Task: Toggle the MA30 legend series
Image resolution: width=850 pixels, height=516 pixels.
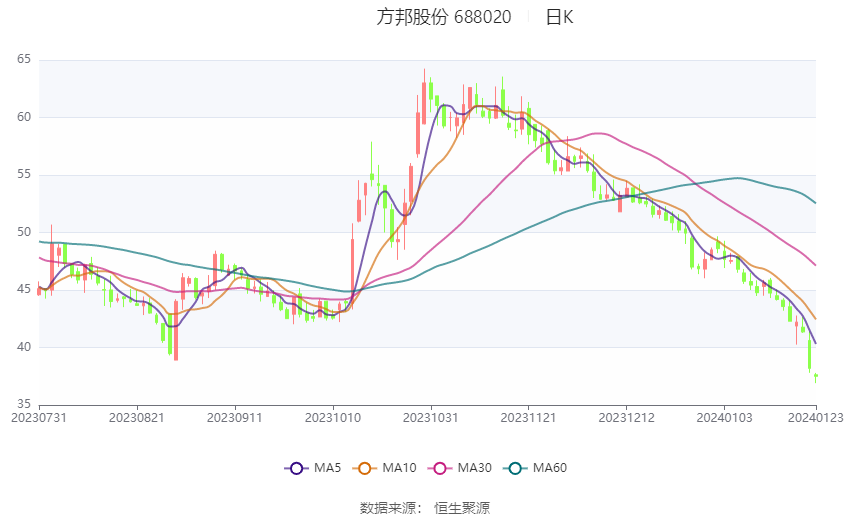Action: (460, 468)
